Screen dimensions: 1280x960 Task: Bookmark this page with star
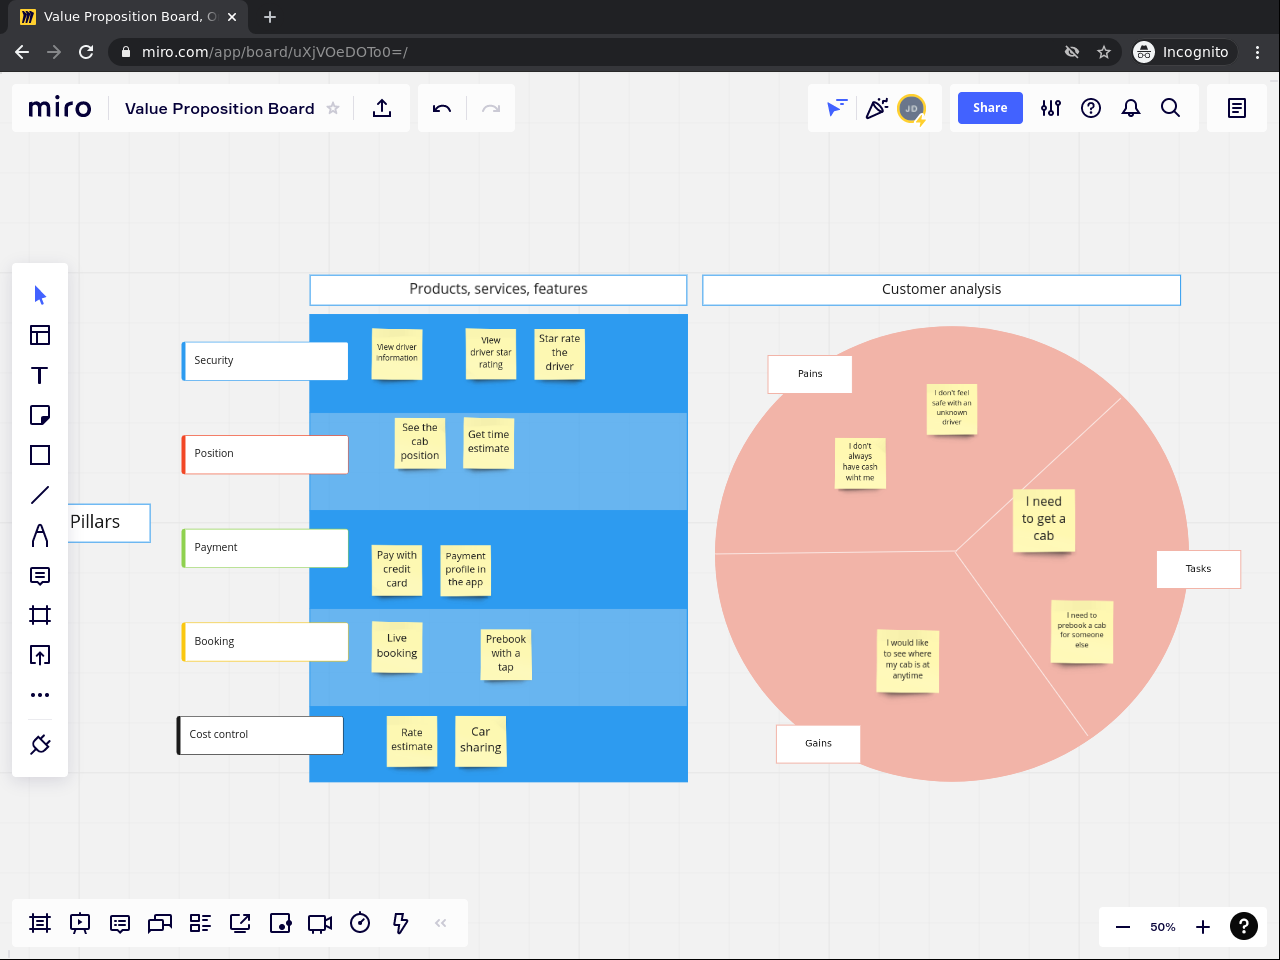coord(1104,52)
